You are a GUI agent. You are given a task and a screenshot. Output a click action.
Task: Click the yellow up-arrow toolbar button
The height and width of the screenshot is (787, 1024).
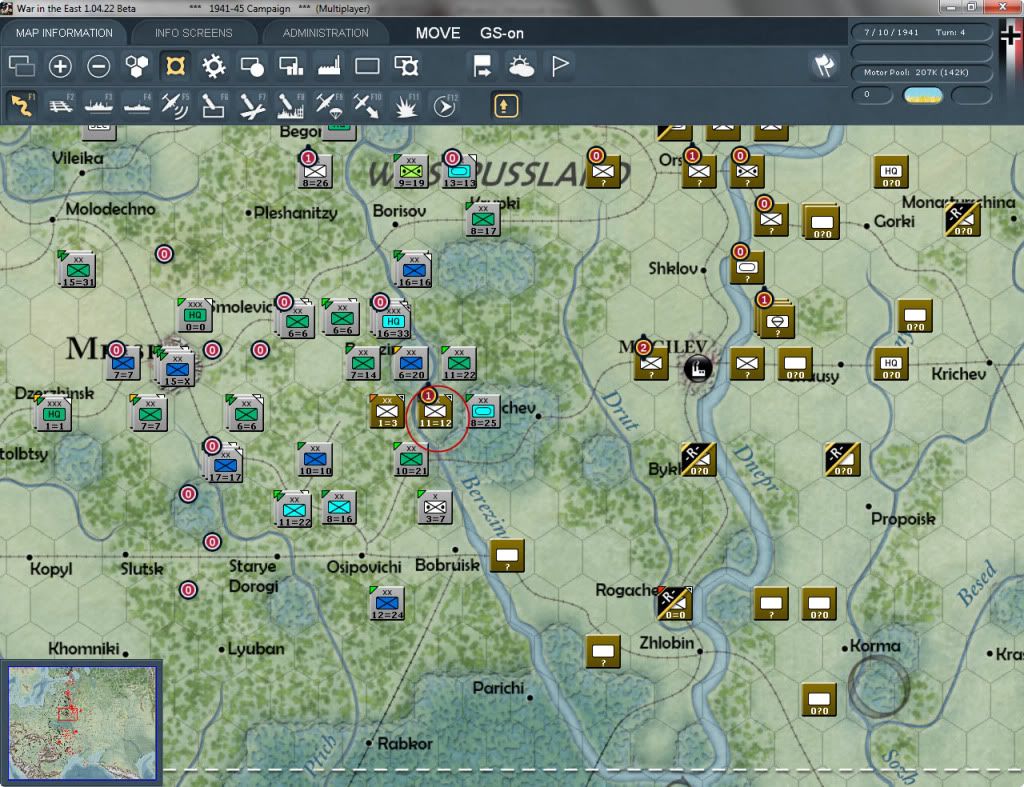[505, 105]
